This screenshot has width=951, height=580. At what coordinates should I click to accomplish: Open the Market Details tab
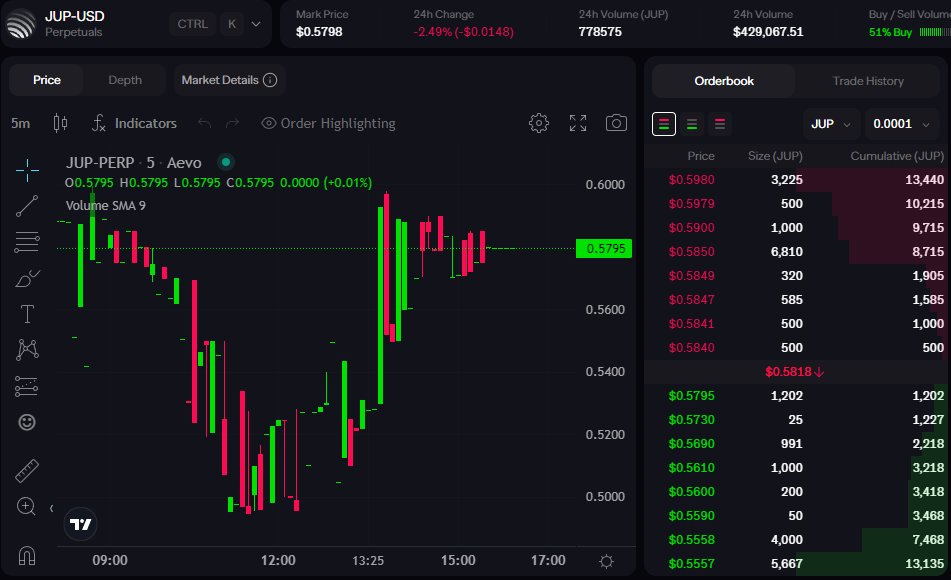[229, 80]
